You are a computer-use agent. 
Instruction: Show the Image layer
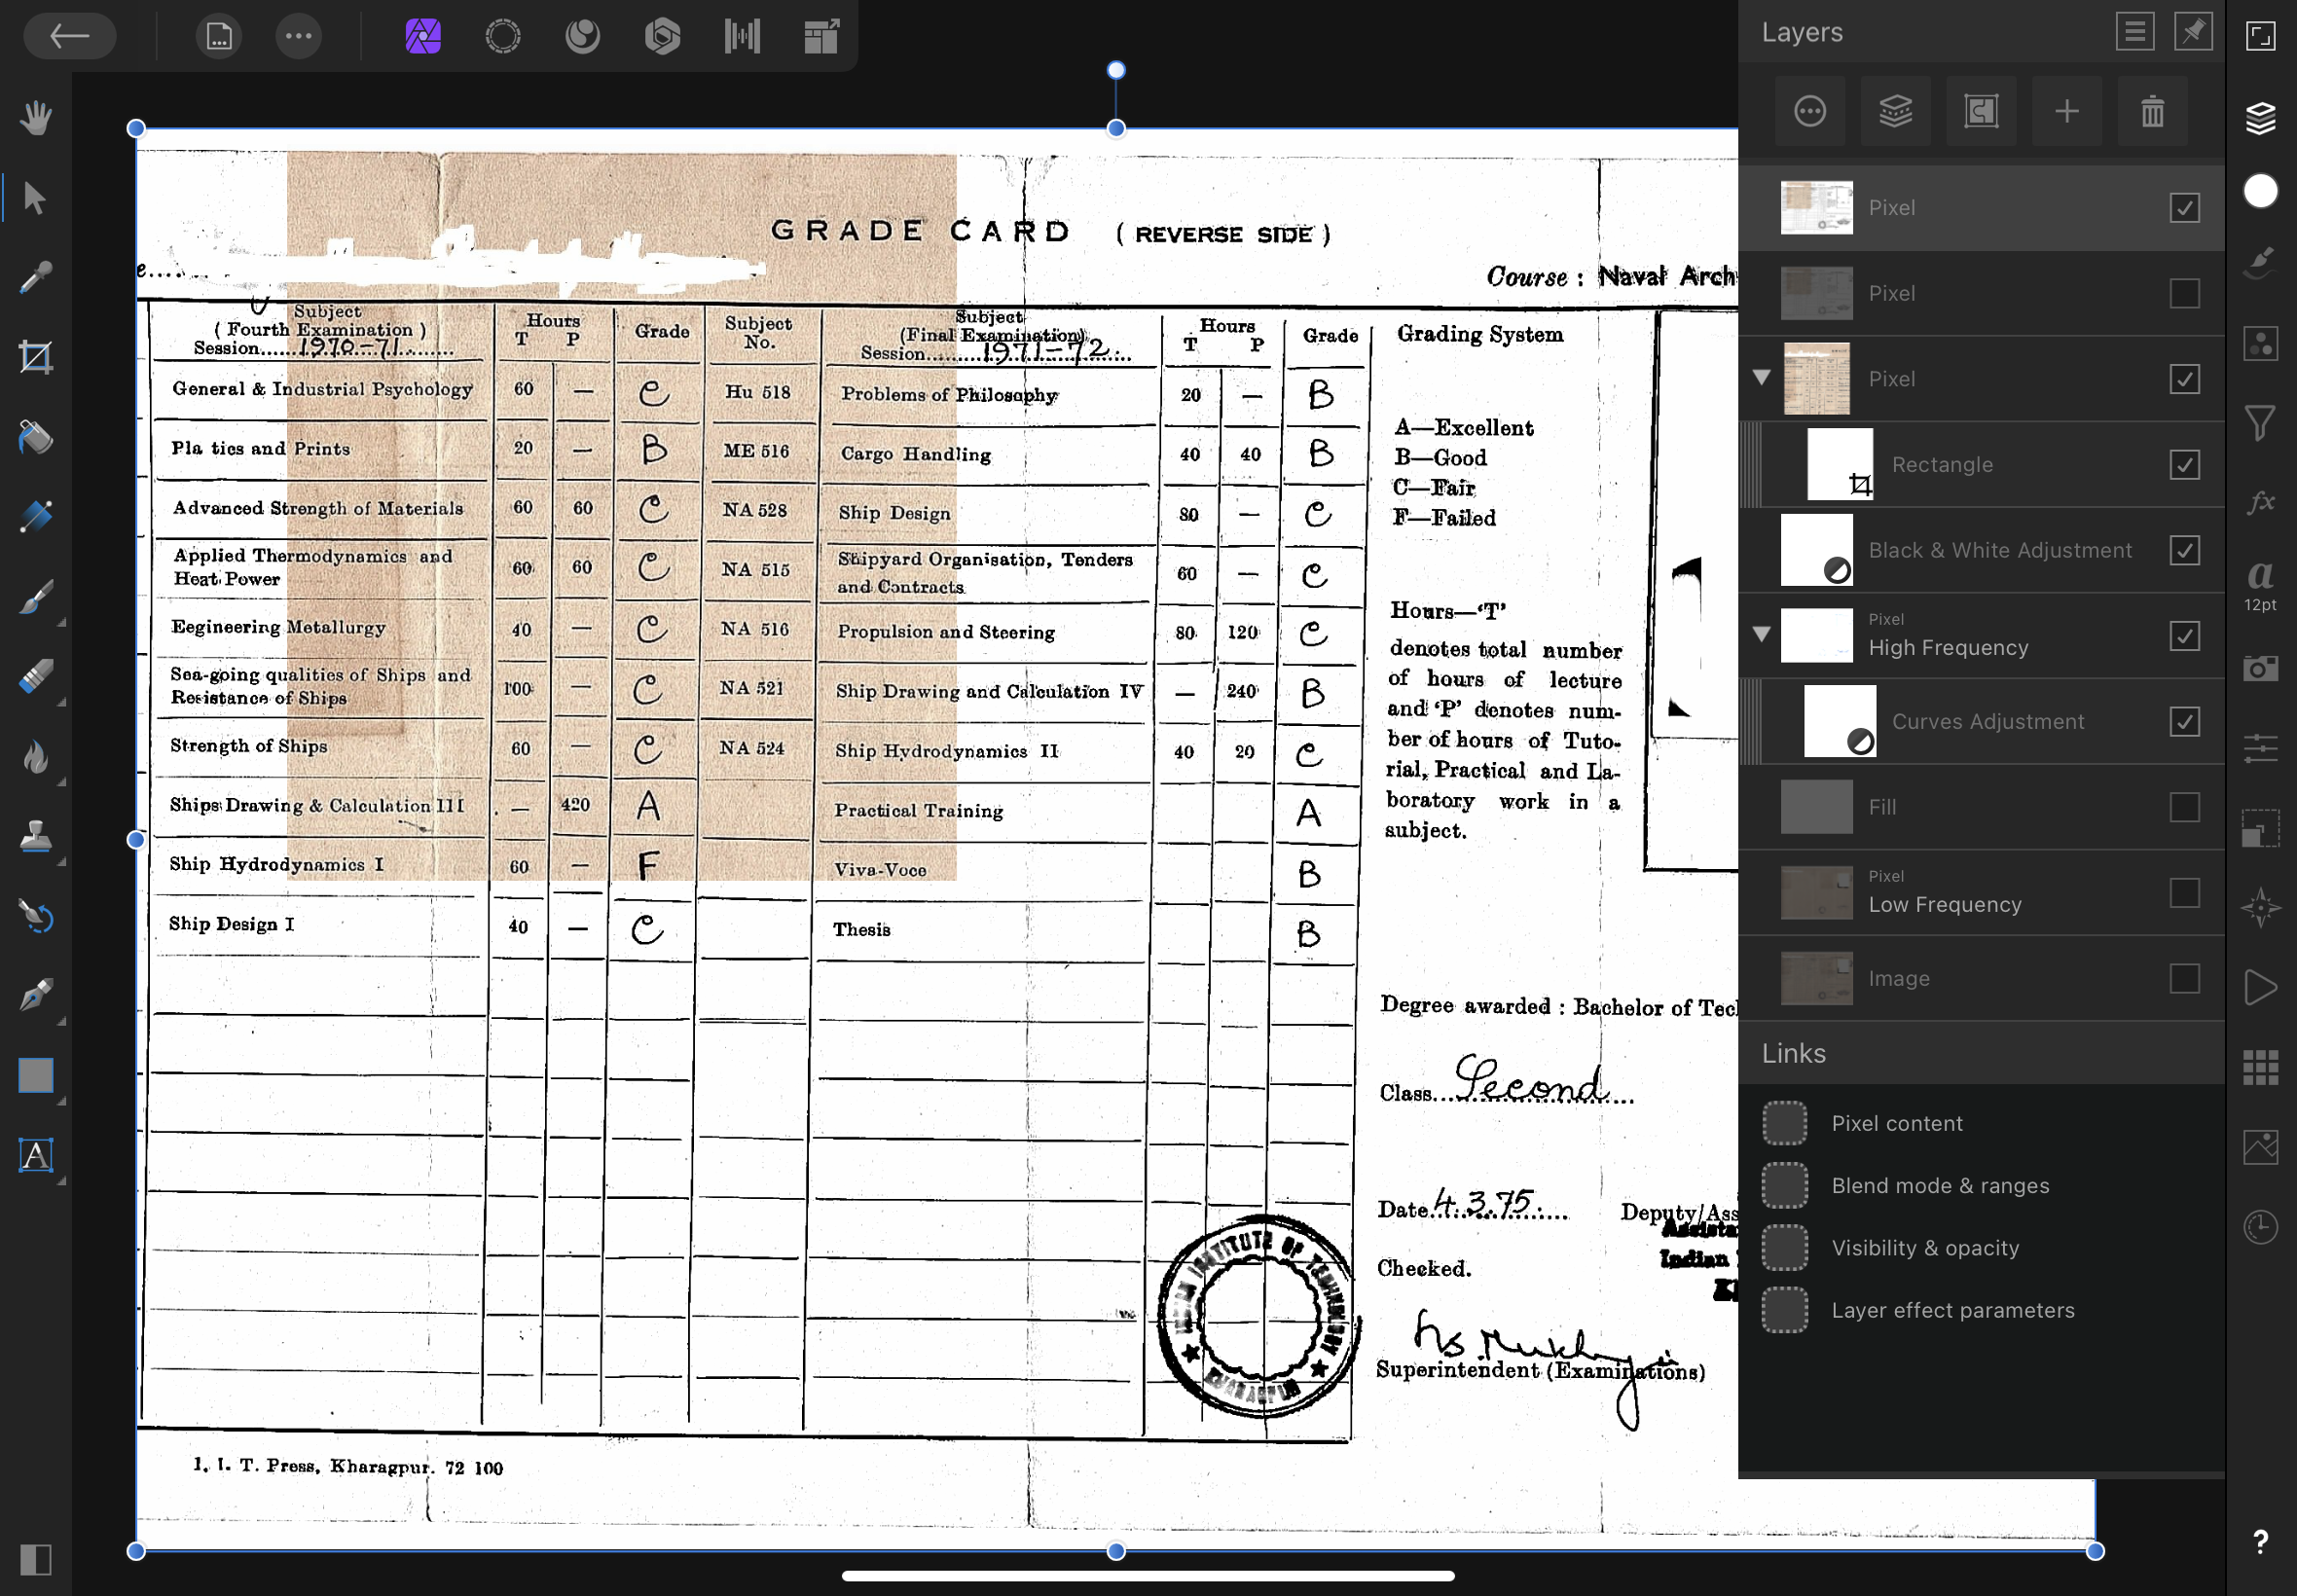[2185, 979]
